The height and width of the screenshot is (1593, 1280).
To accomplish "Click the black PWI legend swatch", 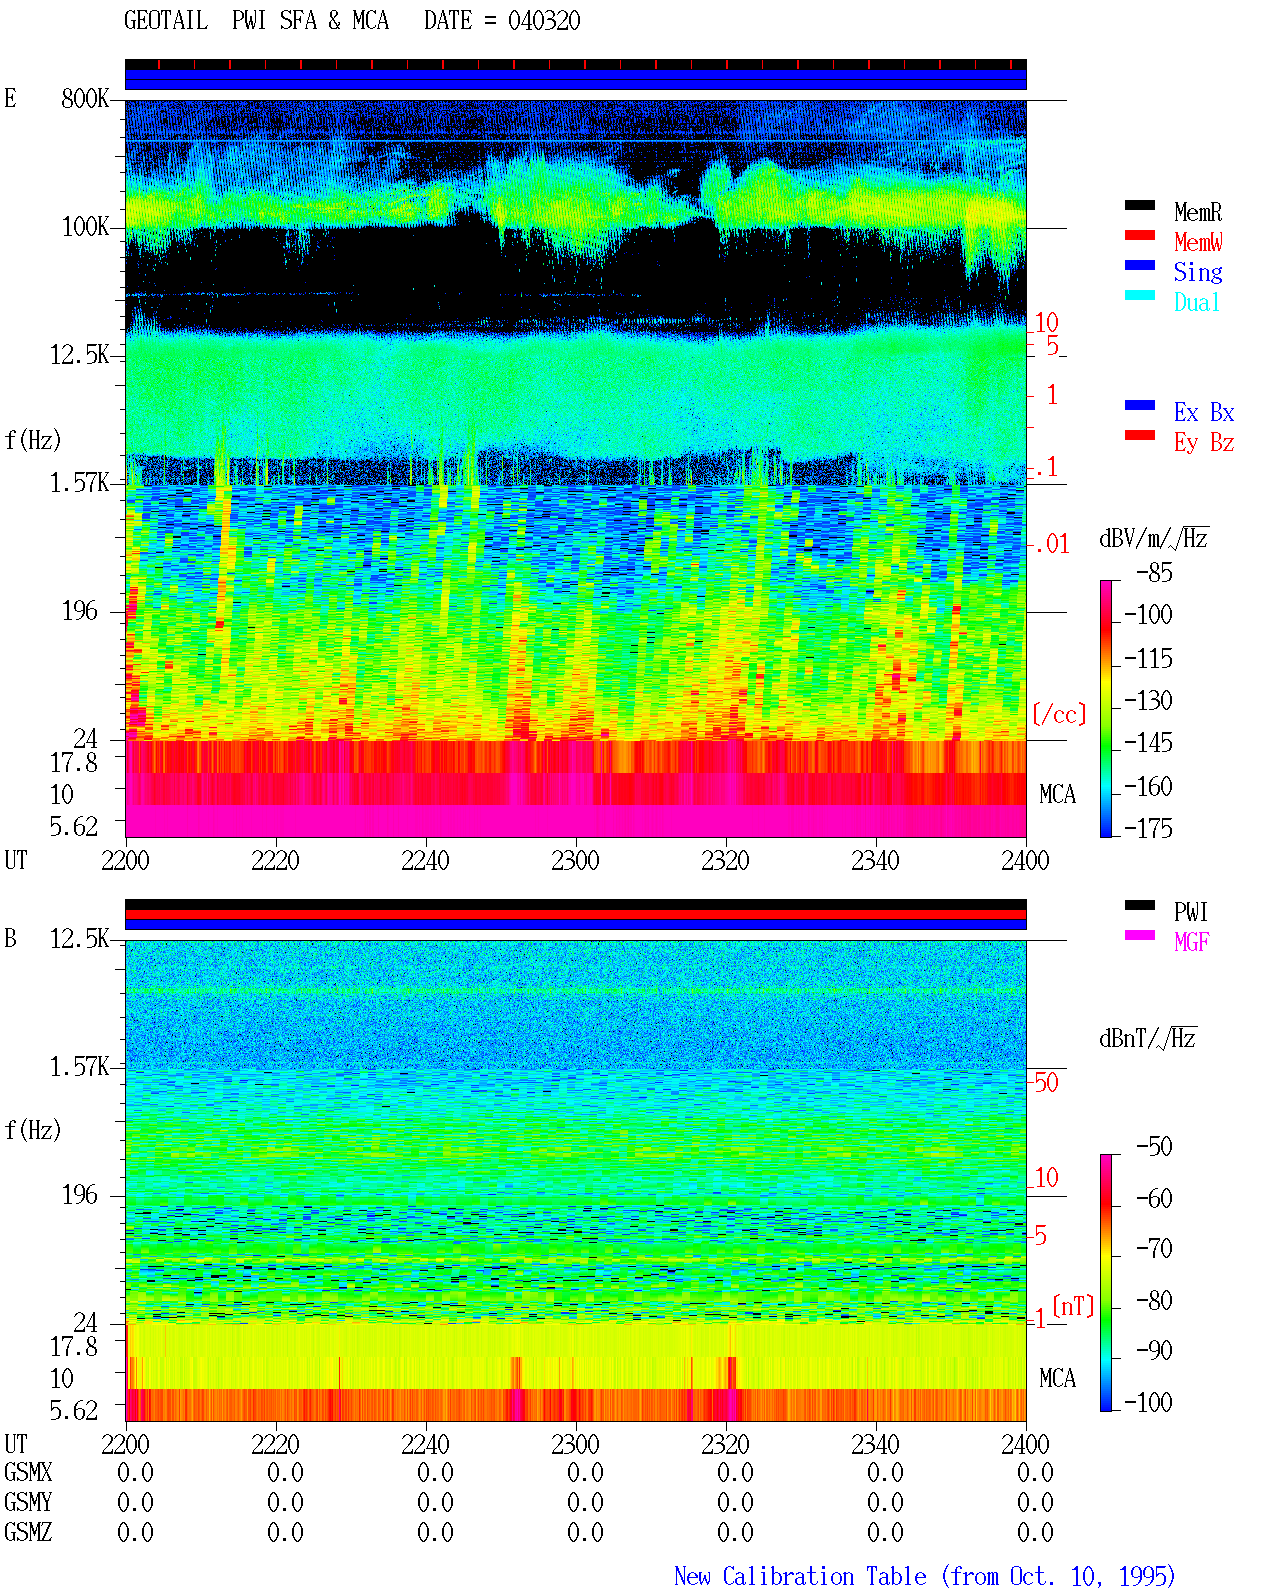I will coord(1139,906).
